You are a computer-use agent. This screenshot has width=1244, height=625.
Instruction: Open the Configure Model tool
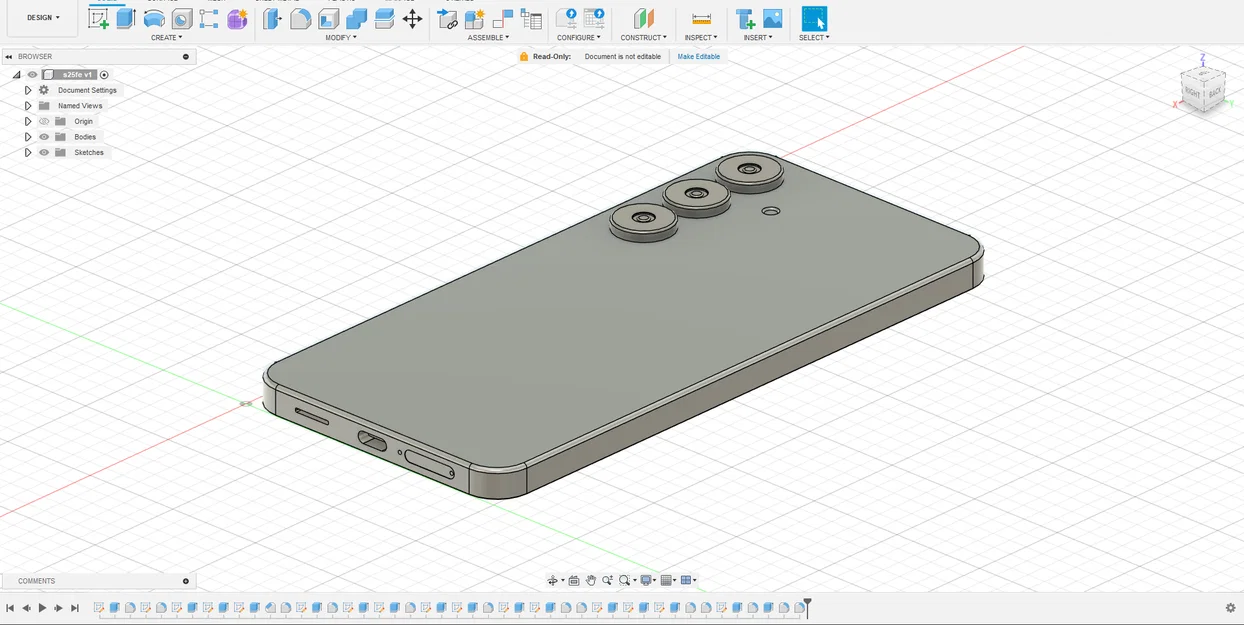tap(566, 18)
